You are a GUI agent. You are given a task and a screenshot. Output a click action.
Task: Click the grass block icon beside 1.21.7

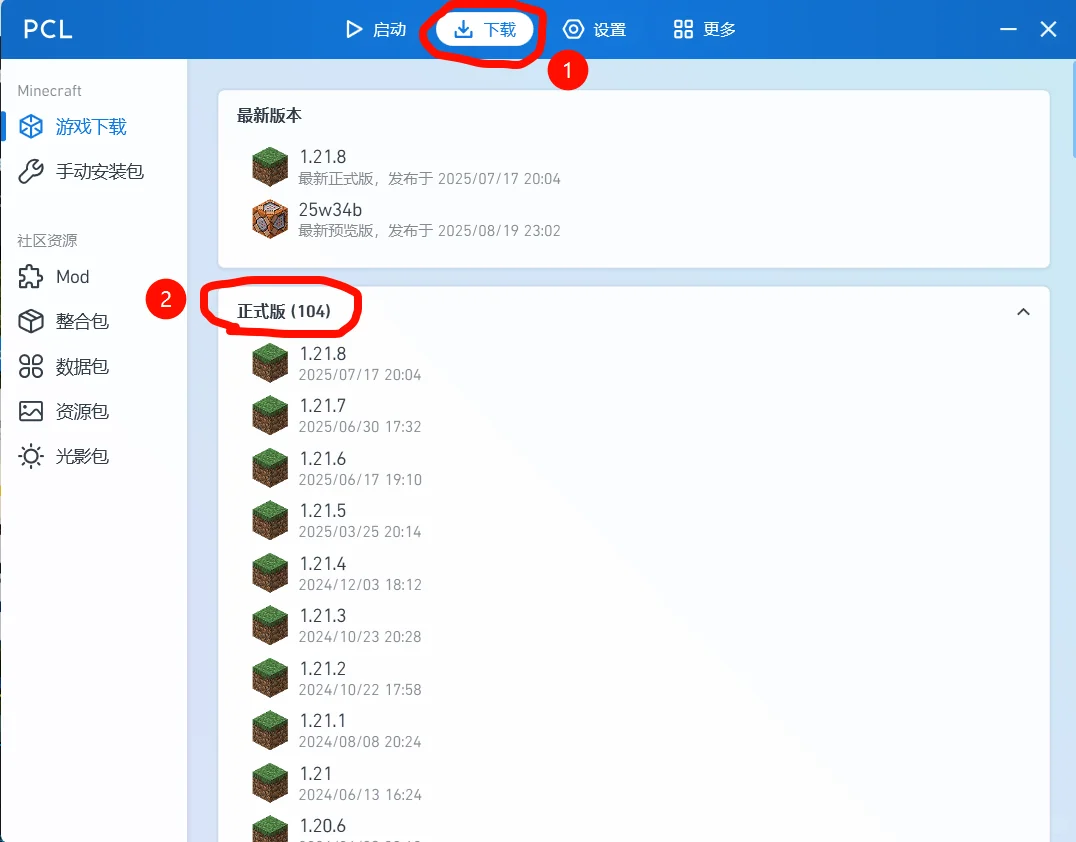click(270, 415)
